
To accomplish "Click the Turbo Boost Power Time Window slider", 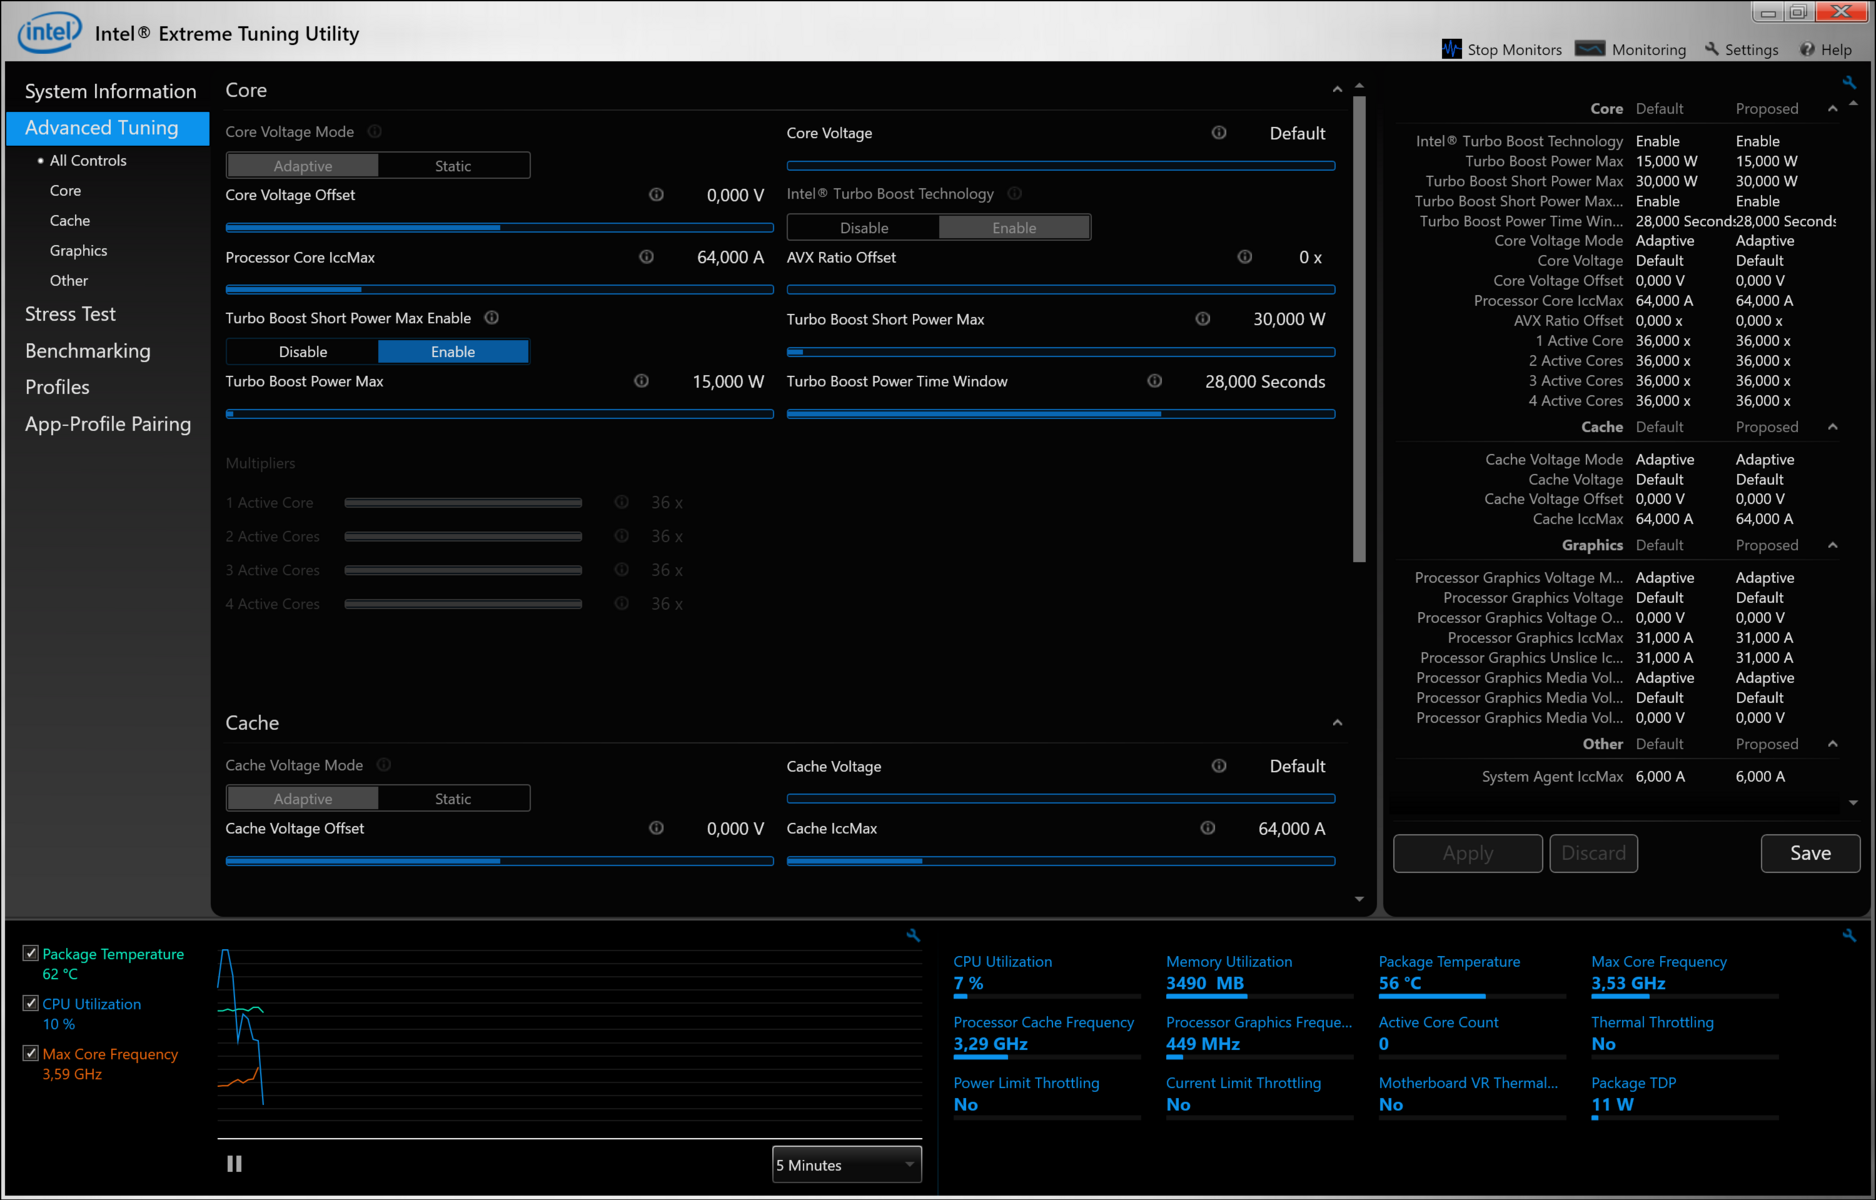I will (1060, 414).
